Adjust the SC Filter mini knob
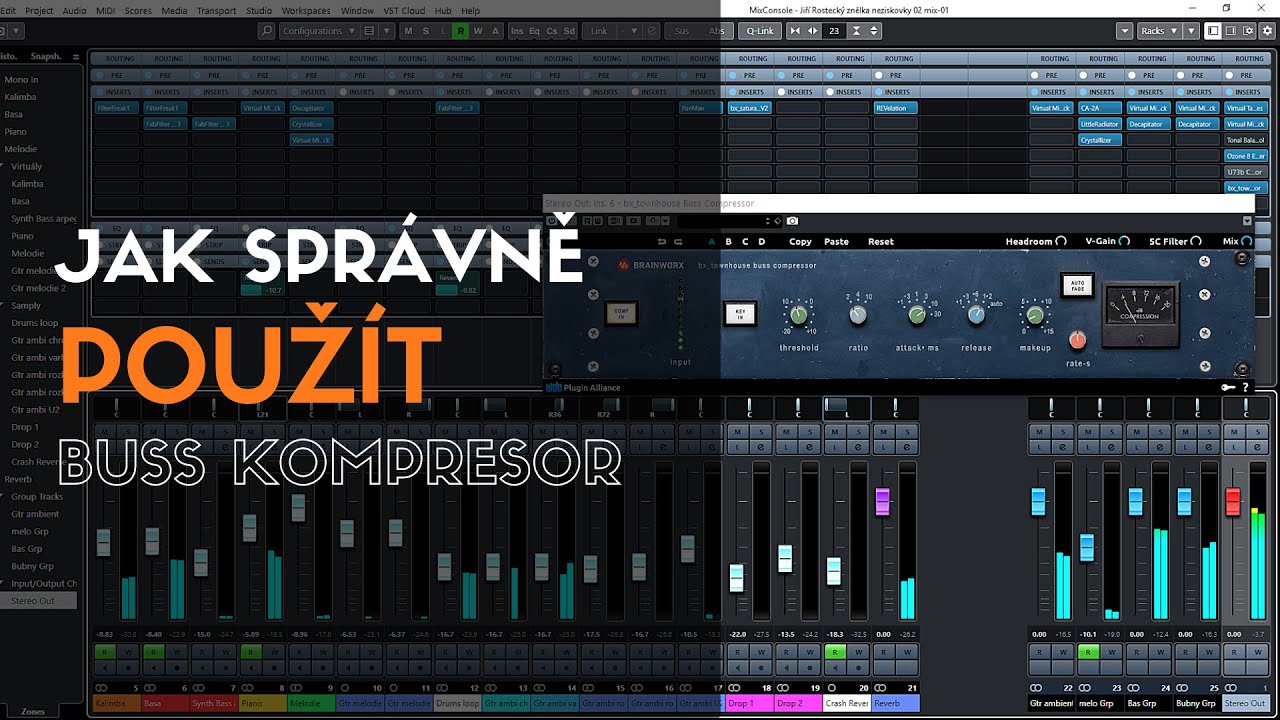The width and height of the screenshot is (1280, 720). point(1197,241)
